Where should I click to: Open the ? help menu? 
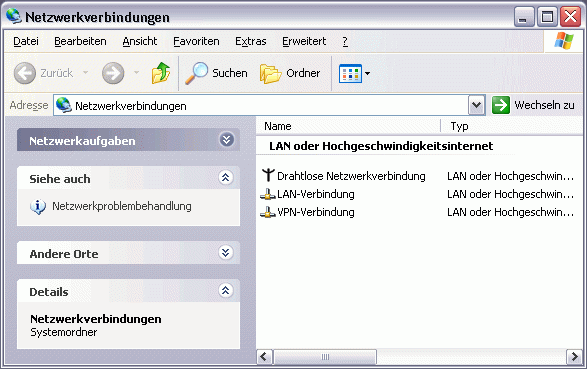tap(345, 41)
